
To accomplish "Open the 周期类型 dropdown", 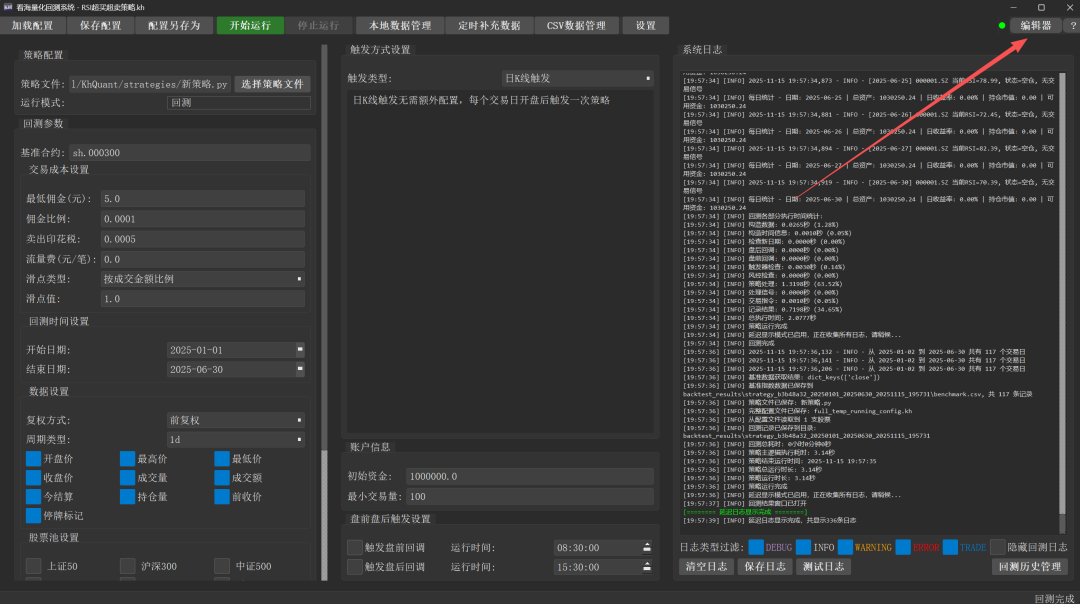I will tap(236, 439).
